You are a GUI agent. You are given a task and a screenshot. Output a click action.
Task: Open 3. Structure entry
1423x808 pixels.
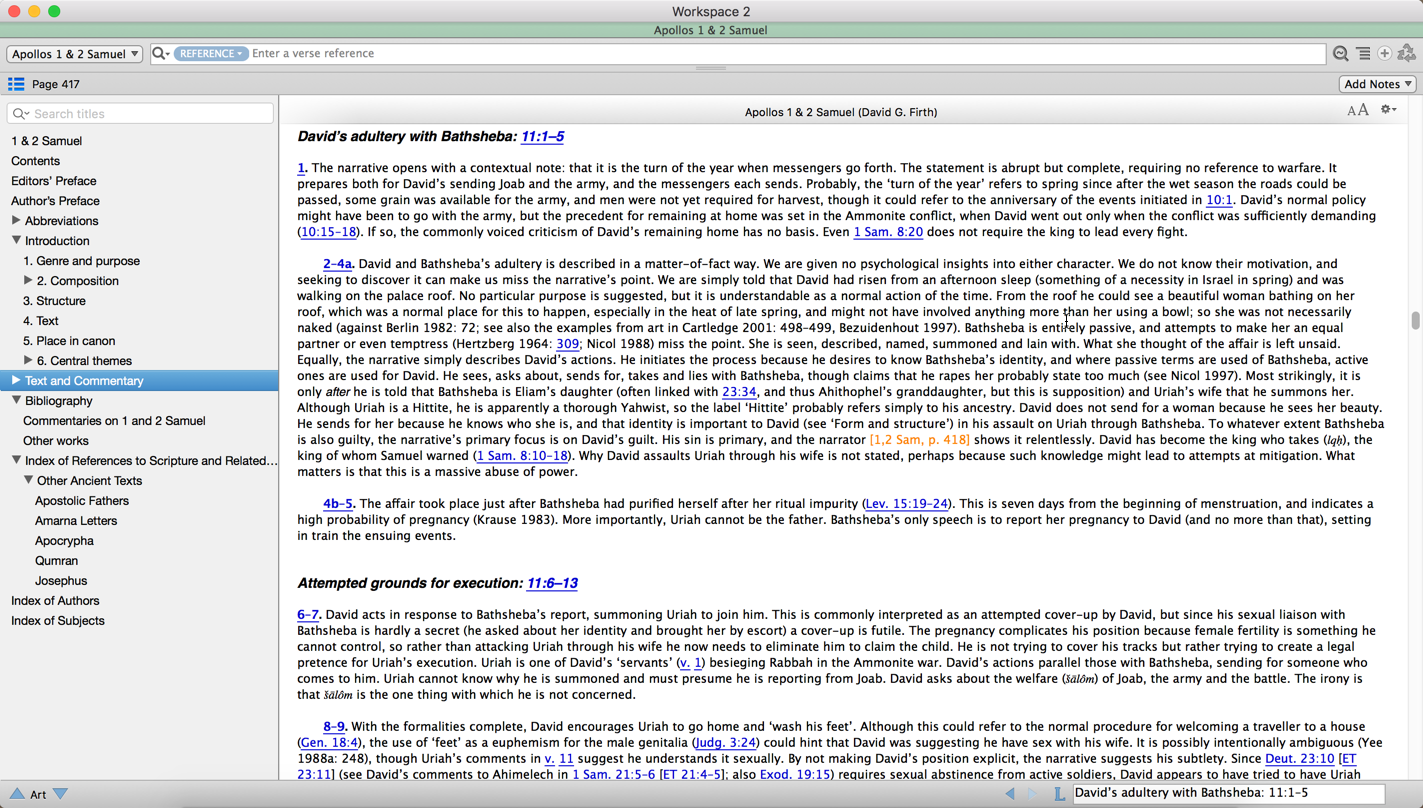(x=54, y=301)
